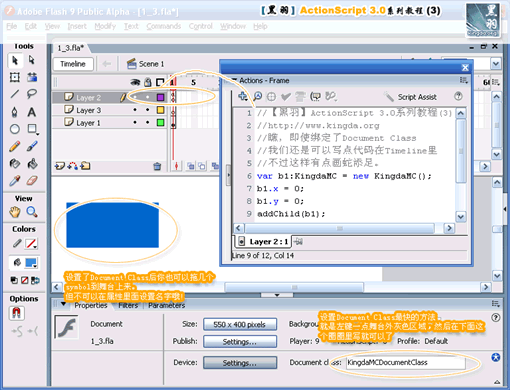Image resolution: width=510 pixels, height=390 pixels.
Task: Click Auto format icon in Actions
Action: pos(300,97)
